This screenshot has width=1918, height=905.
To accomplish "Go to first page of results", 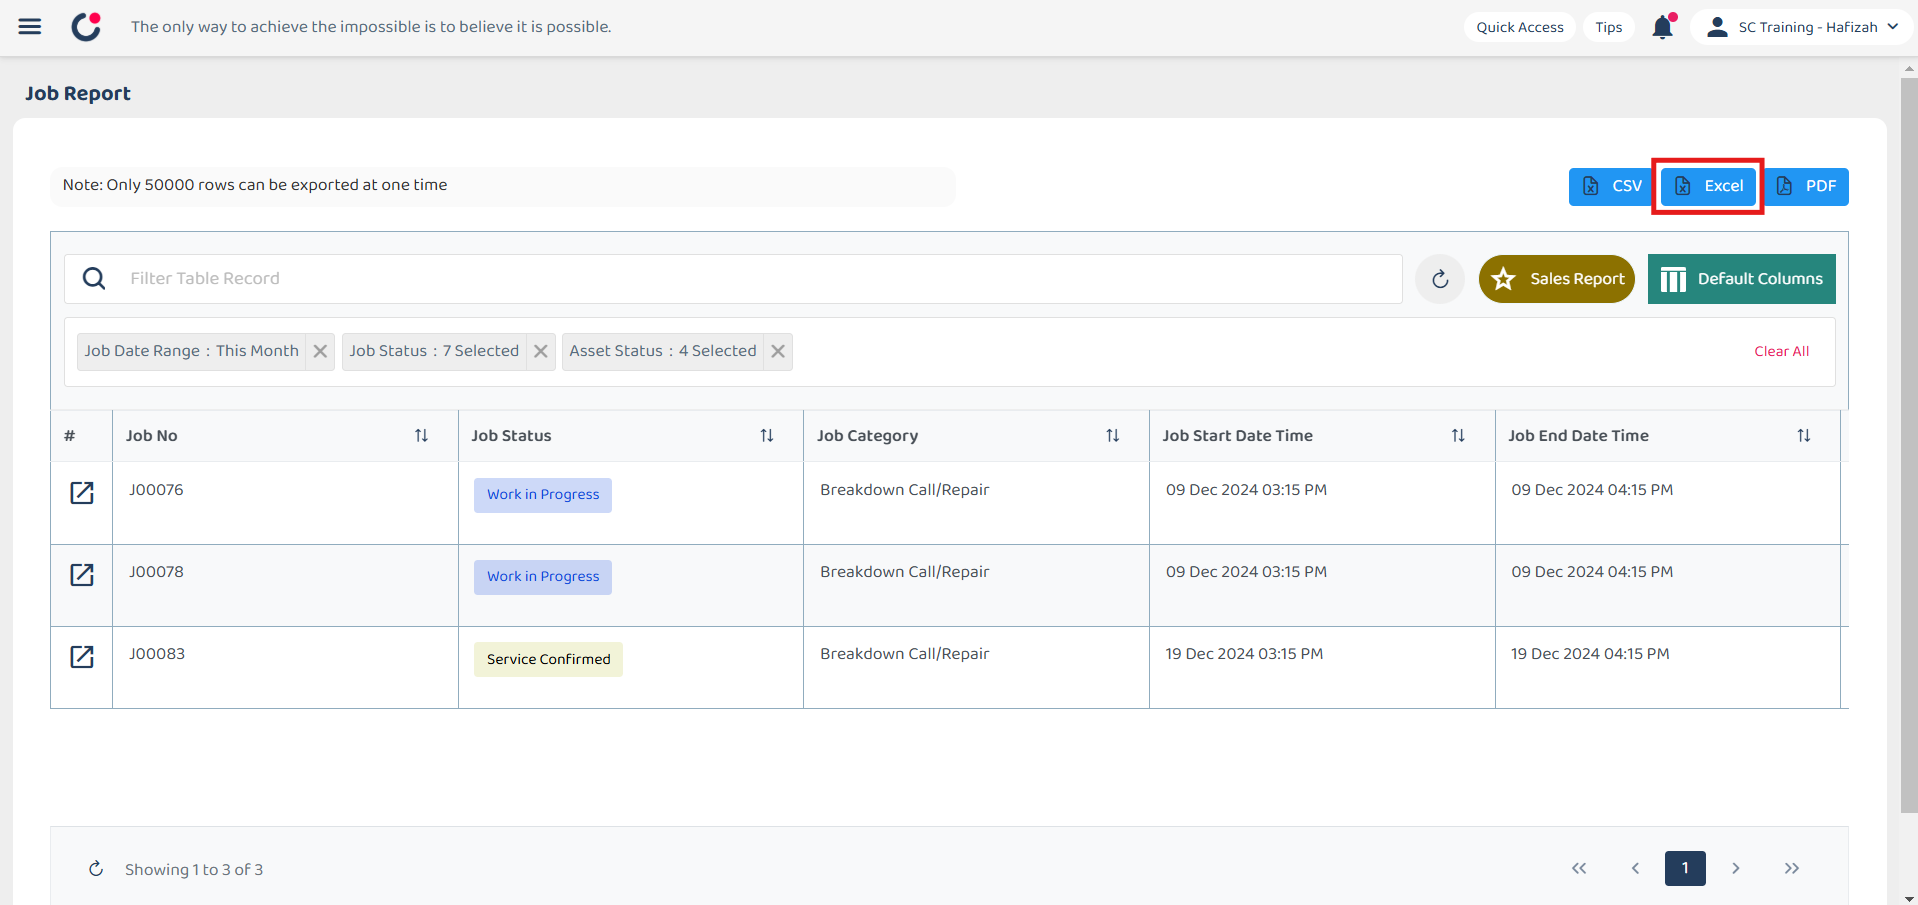I will point(1579,868).
